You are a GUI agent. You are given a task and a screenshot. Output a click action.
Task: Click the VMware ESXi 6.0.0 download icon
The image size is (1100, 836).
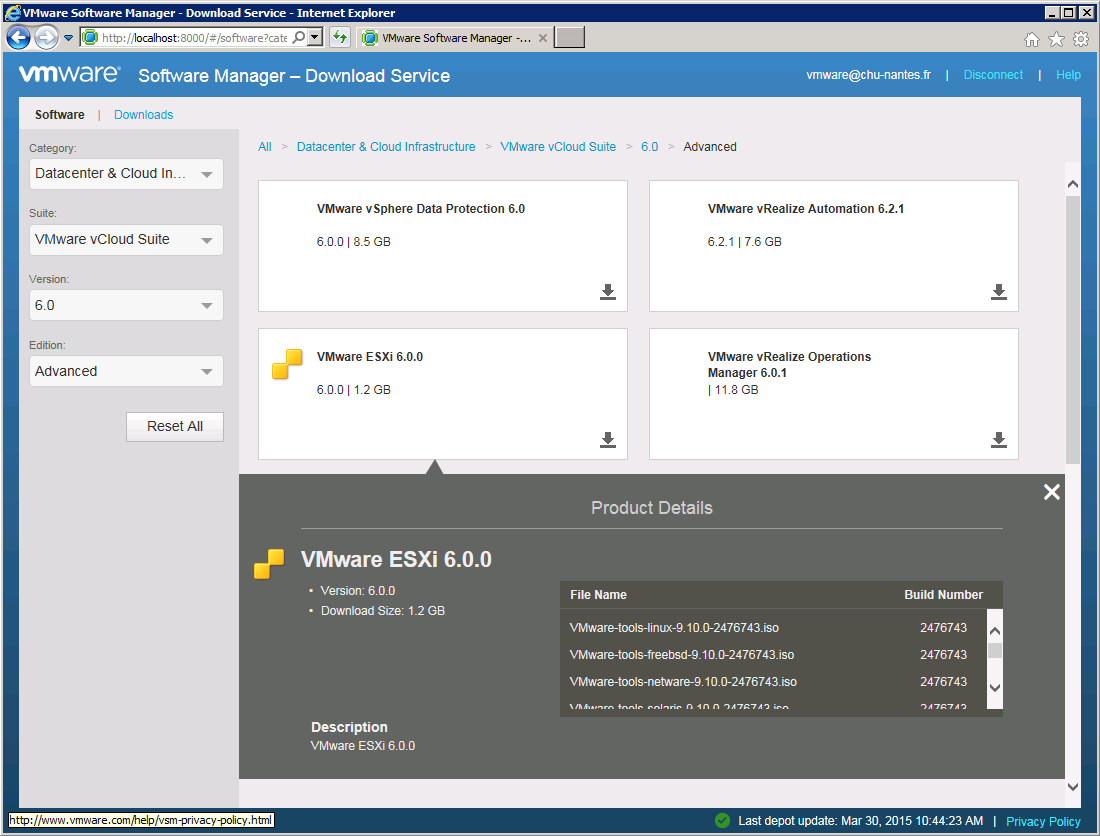pyautogui.click(x=607, y=440)
